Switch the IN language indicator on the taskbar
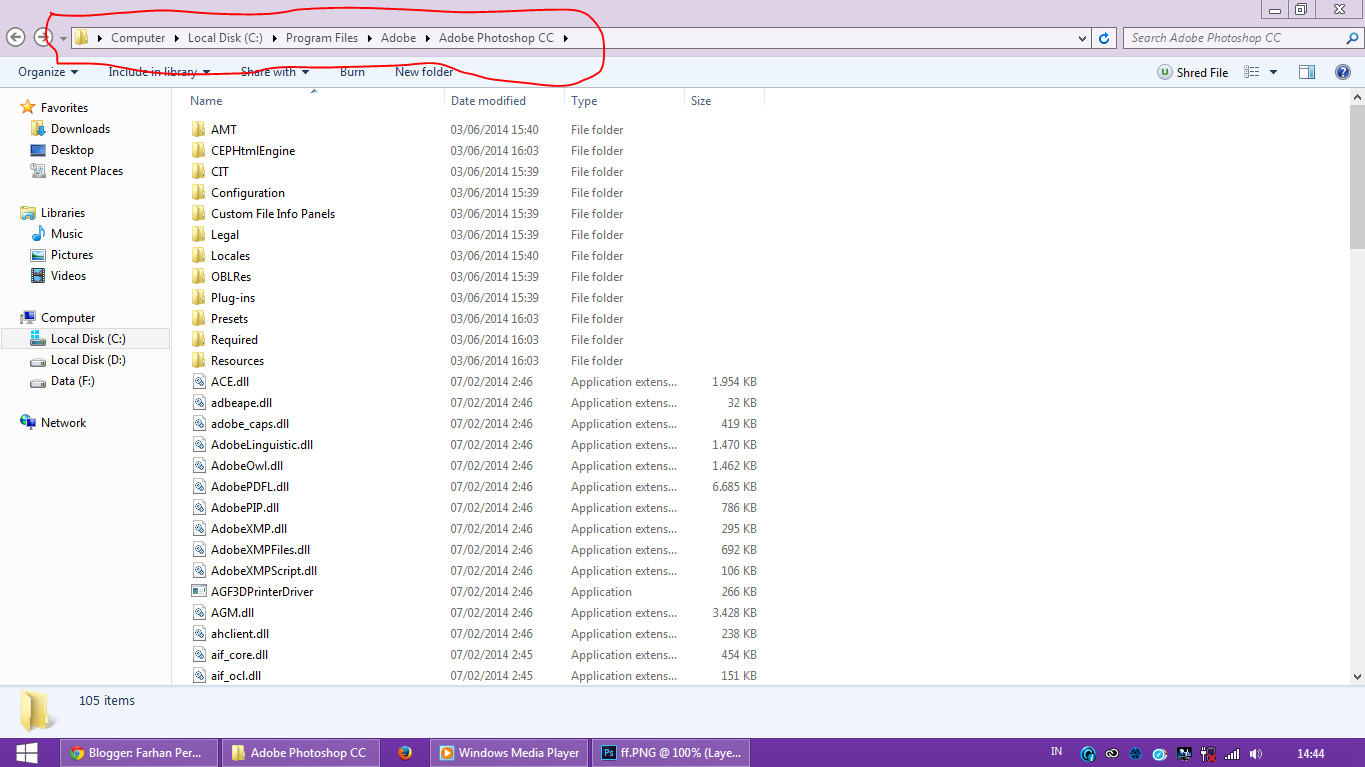The width and height of the screenshot is (1365, 767). click(x=1056, y=752)
